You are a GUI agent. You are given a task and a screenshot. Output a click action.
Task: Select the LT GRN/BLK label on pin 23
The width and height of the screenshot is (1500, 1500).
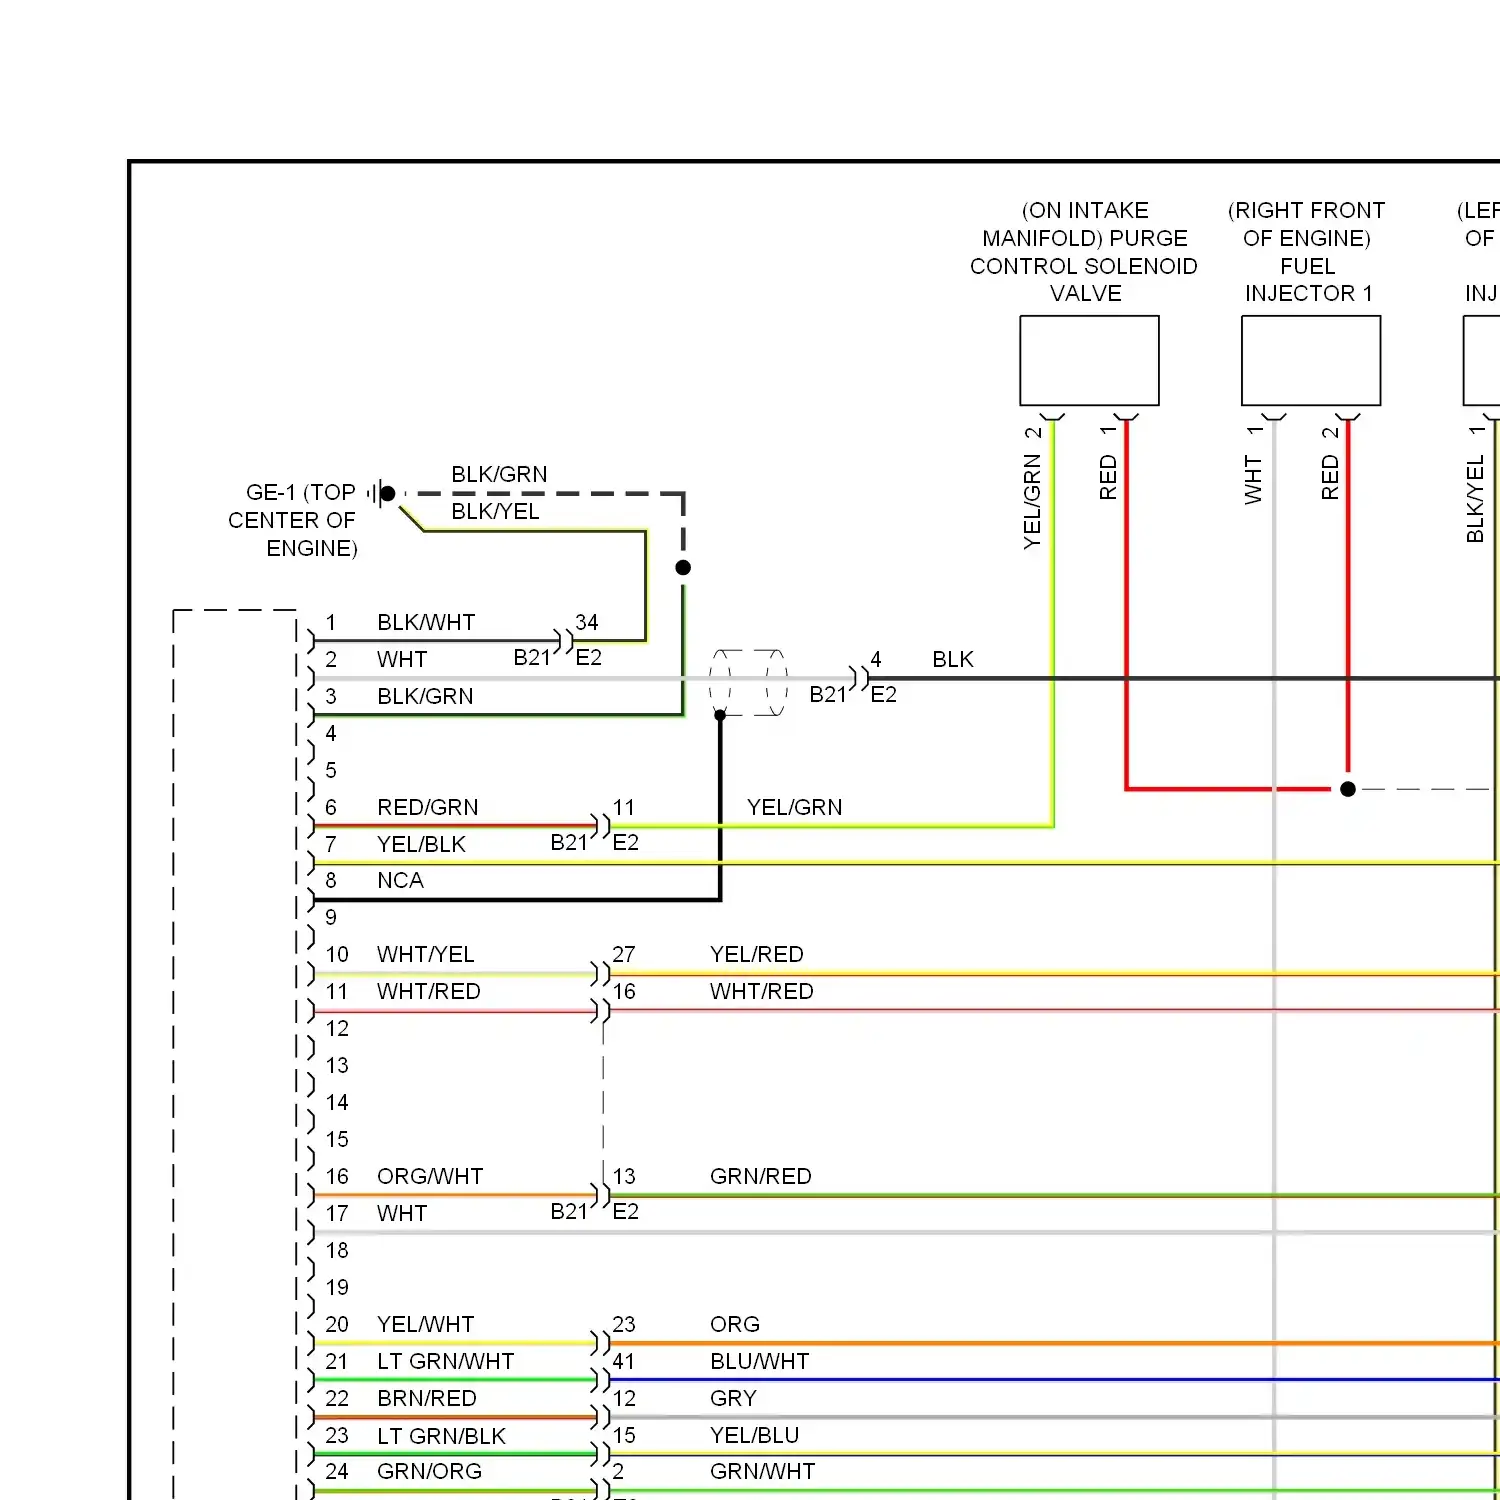(x=441, y=1435)
